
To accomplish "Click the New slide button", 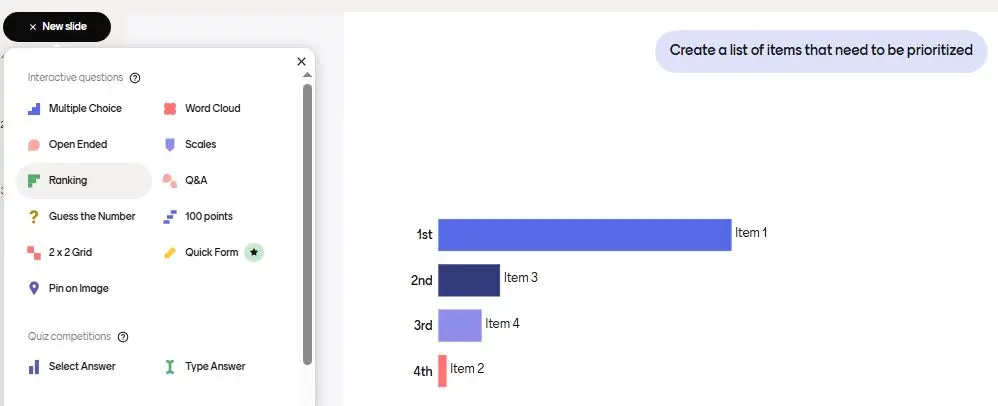I will pyautogui.click(x=57, y=27).
